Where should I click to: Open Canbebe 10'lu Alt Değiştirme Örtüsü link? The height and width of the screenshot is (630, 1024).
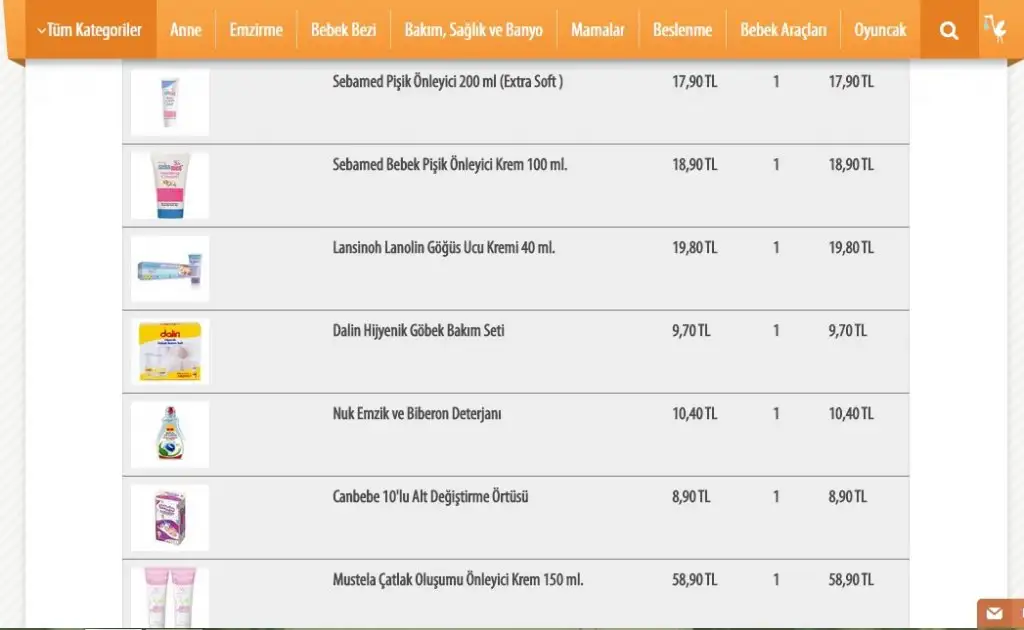[x=430, y=497]
